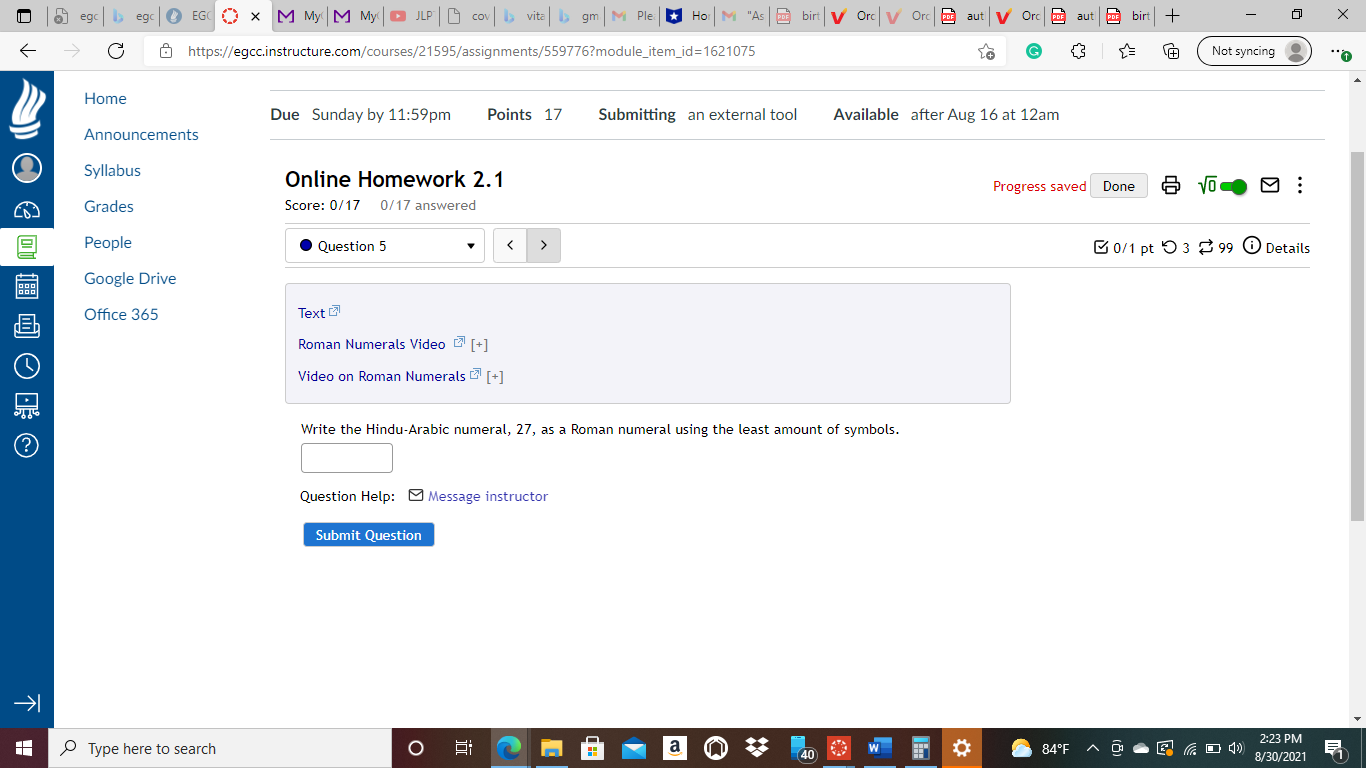The image size is (1366, 768).
Task: Click the EGCC college logo
Action: click(27, 108)
